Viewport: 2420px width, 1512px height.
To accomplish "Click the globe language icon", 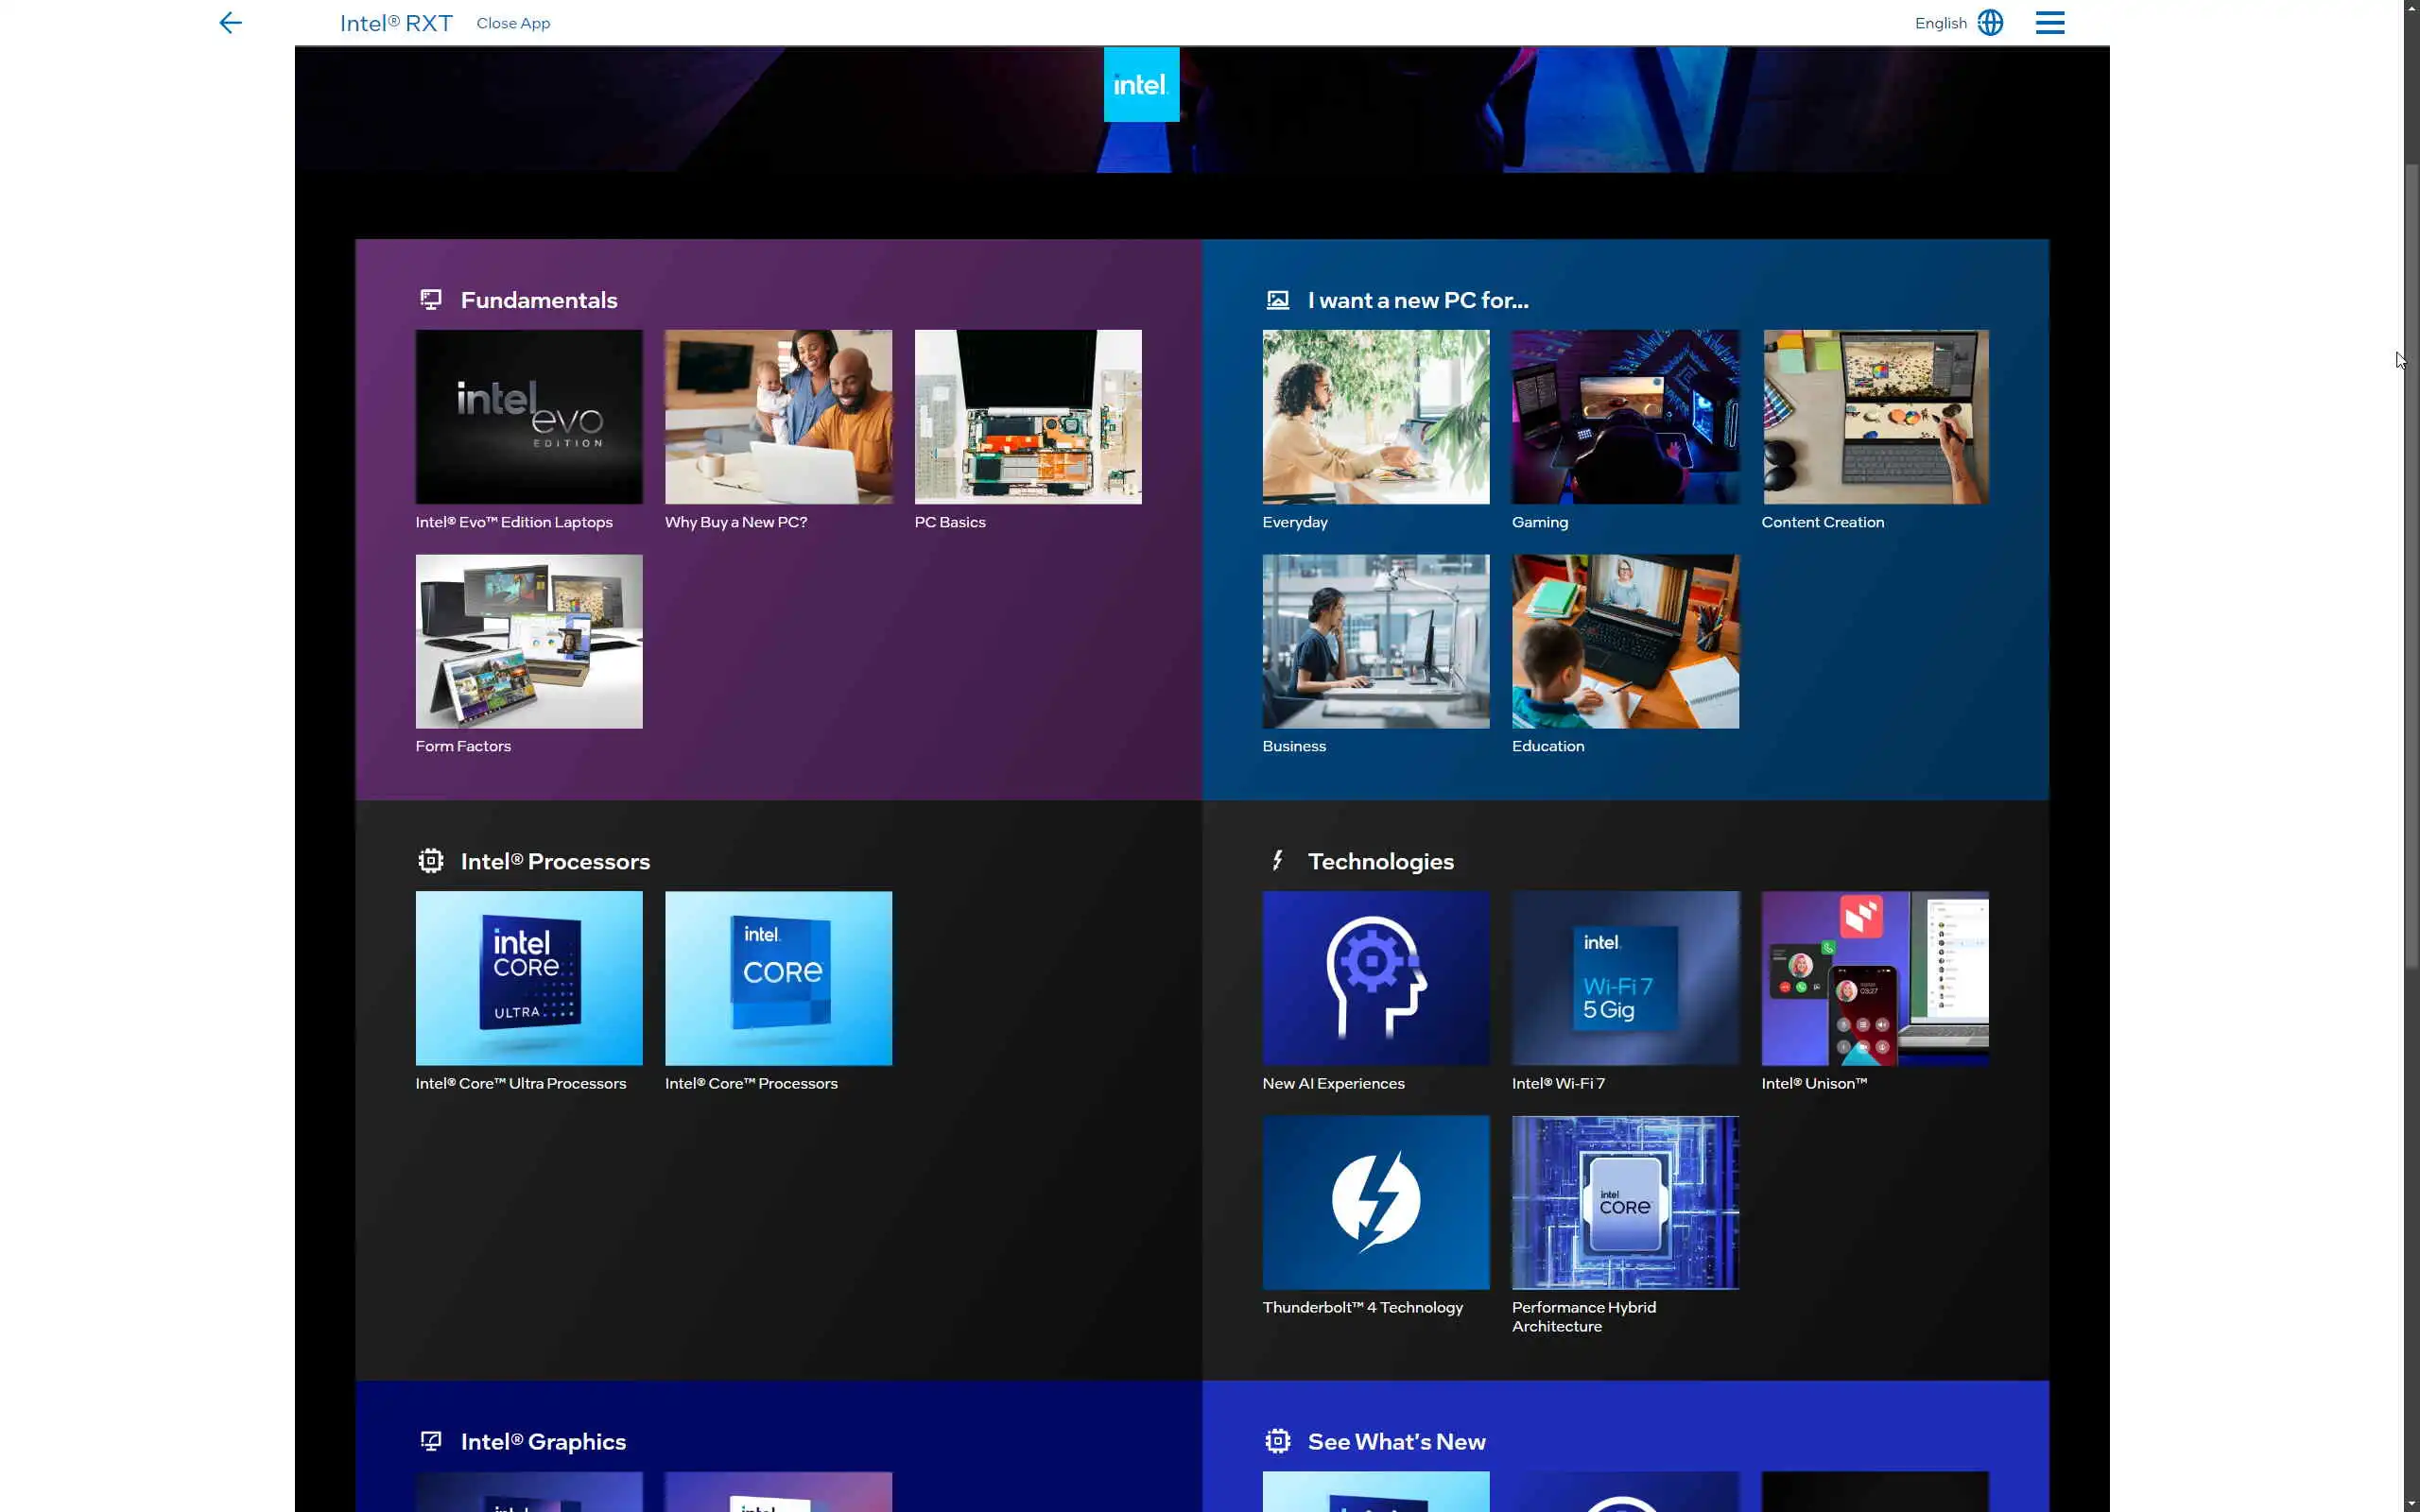I will coord(1990,23).
